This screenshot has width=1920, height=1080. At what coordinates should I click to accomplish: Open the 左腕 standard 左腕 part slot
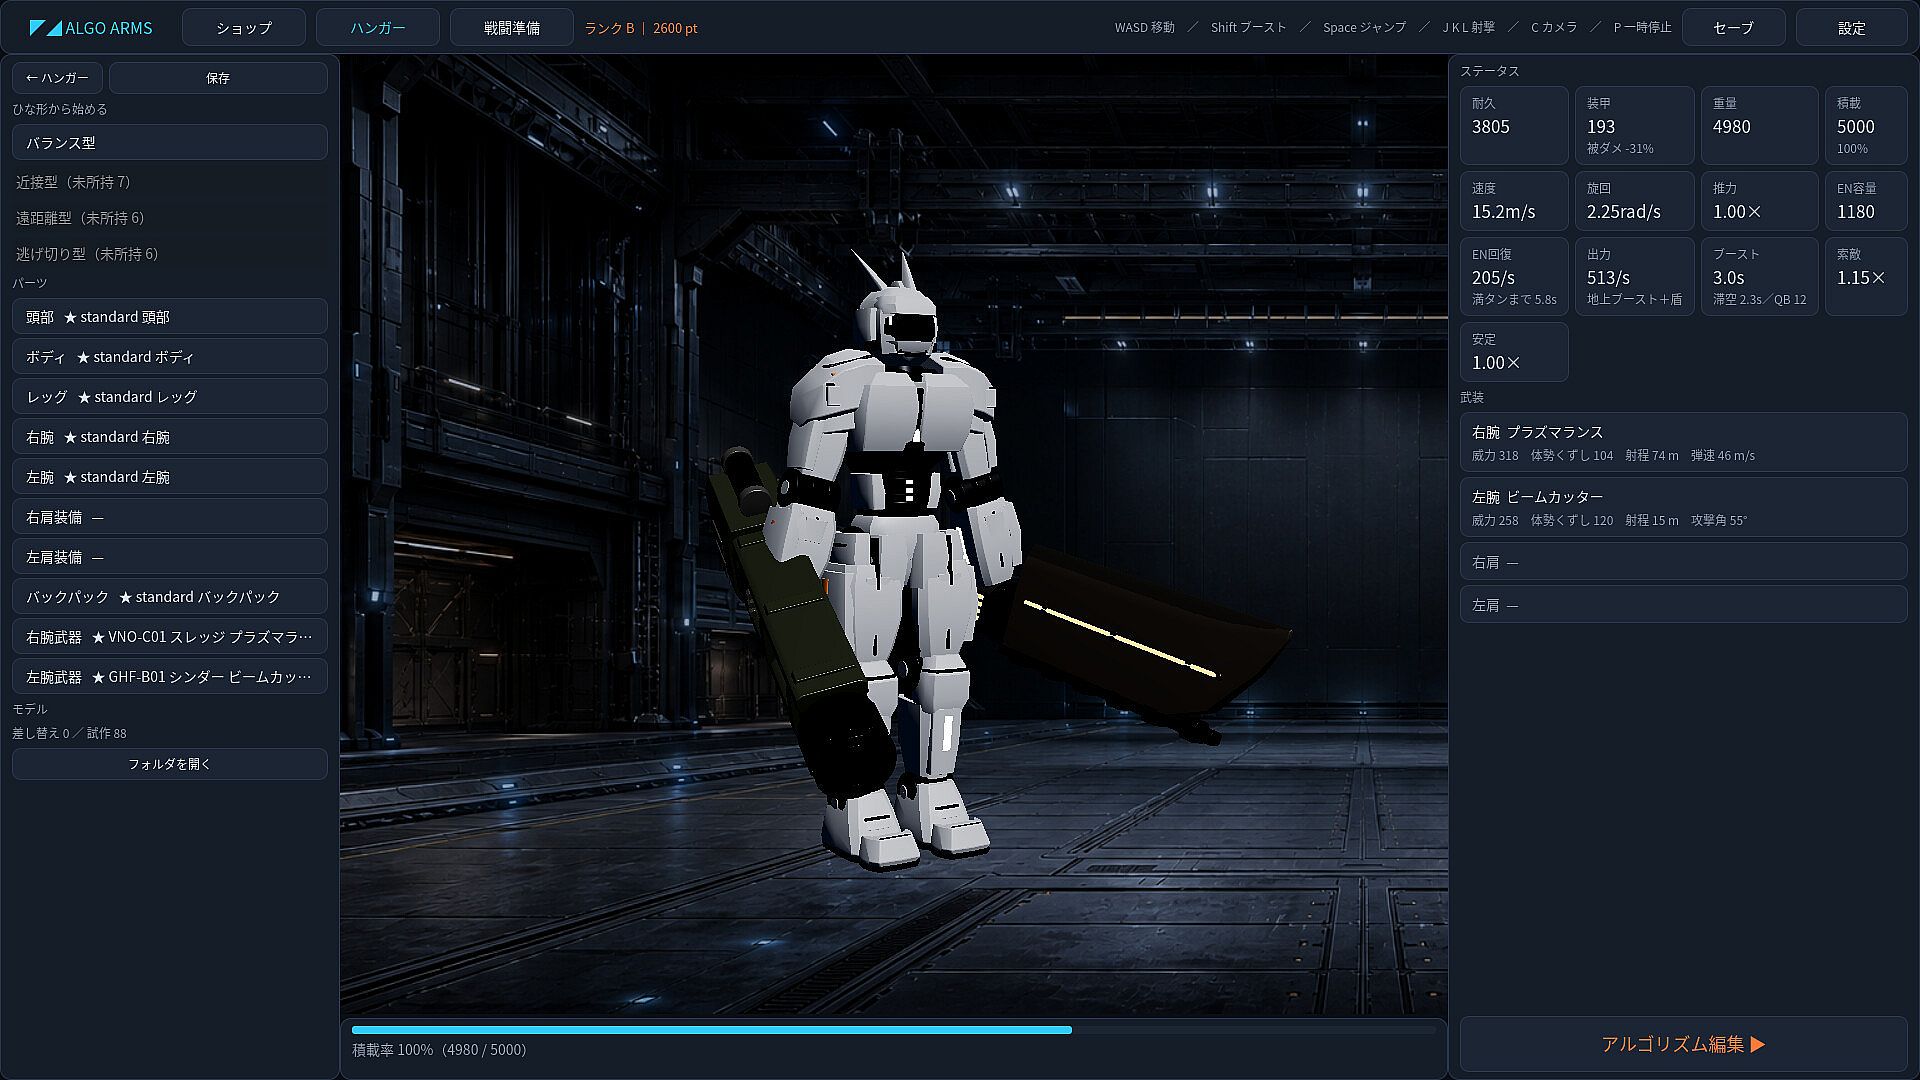click(170, 476)
